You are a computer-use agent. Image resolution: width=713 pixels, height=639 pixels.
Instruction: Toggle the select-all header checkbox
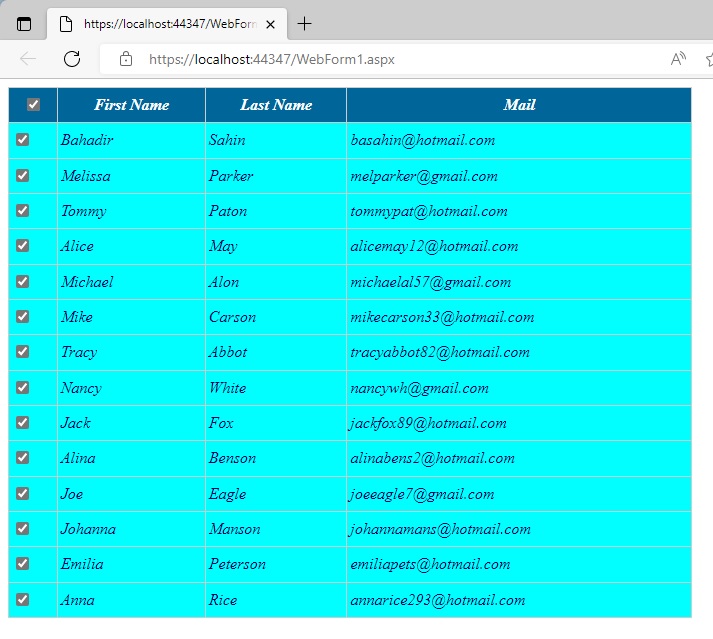coord(33,105)
